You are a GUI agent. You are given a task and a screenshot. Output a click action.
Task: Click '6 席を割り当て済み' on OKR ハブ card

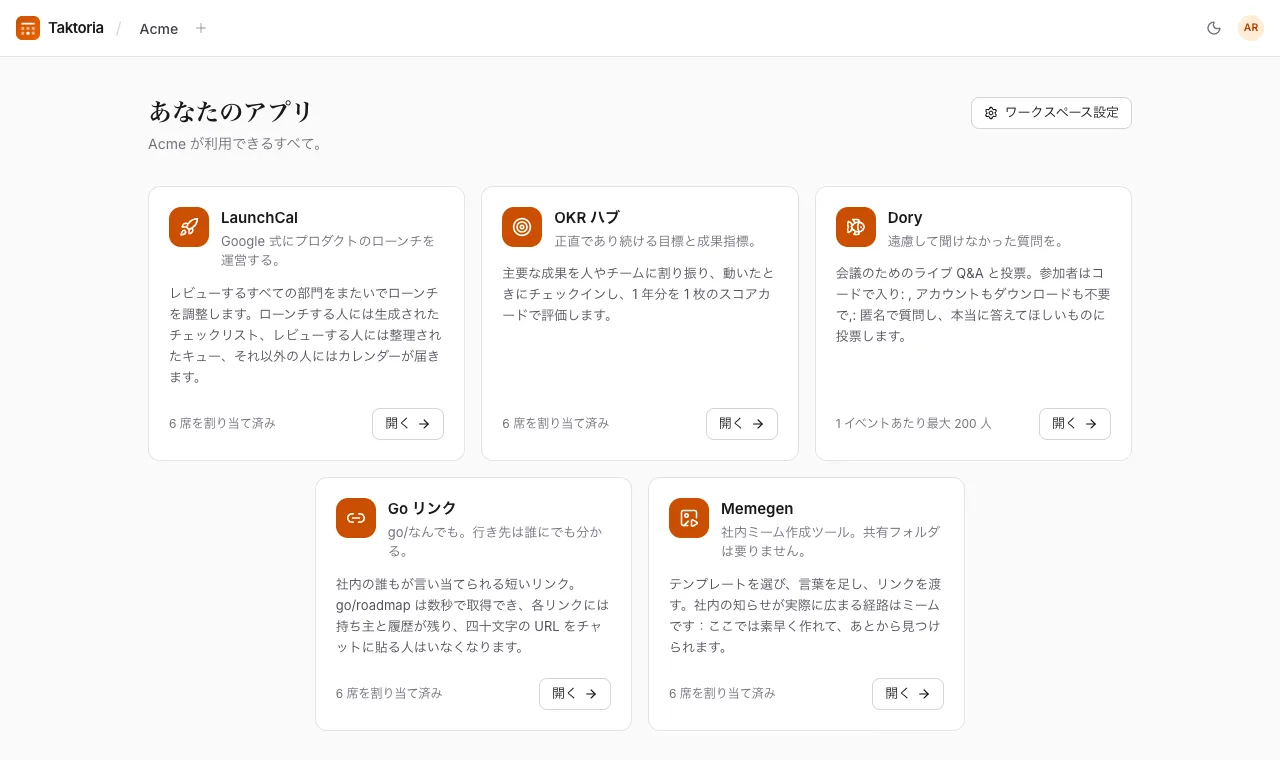pos(555,424)
